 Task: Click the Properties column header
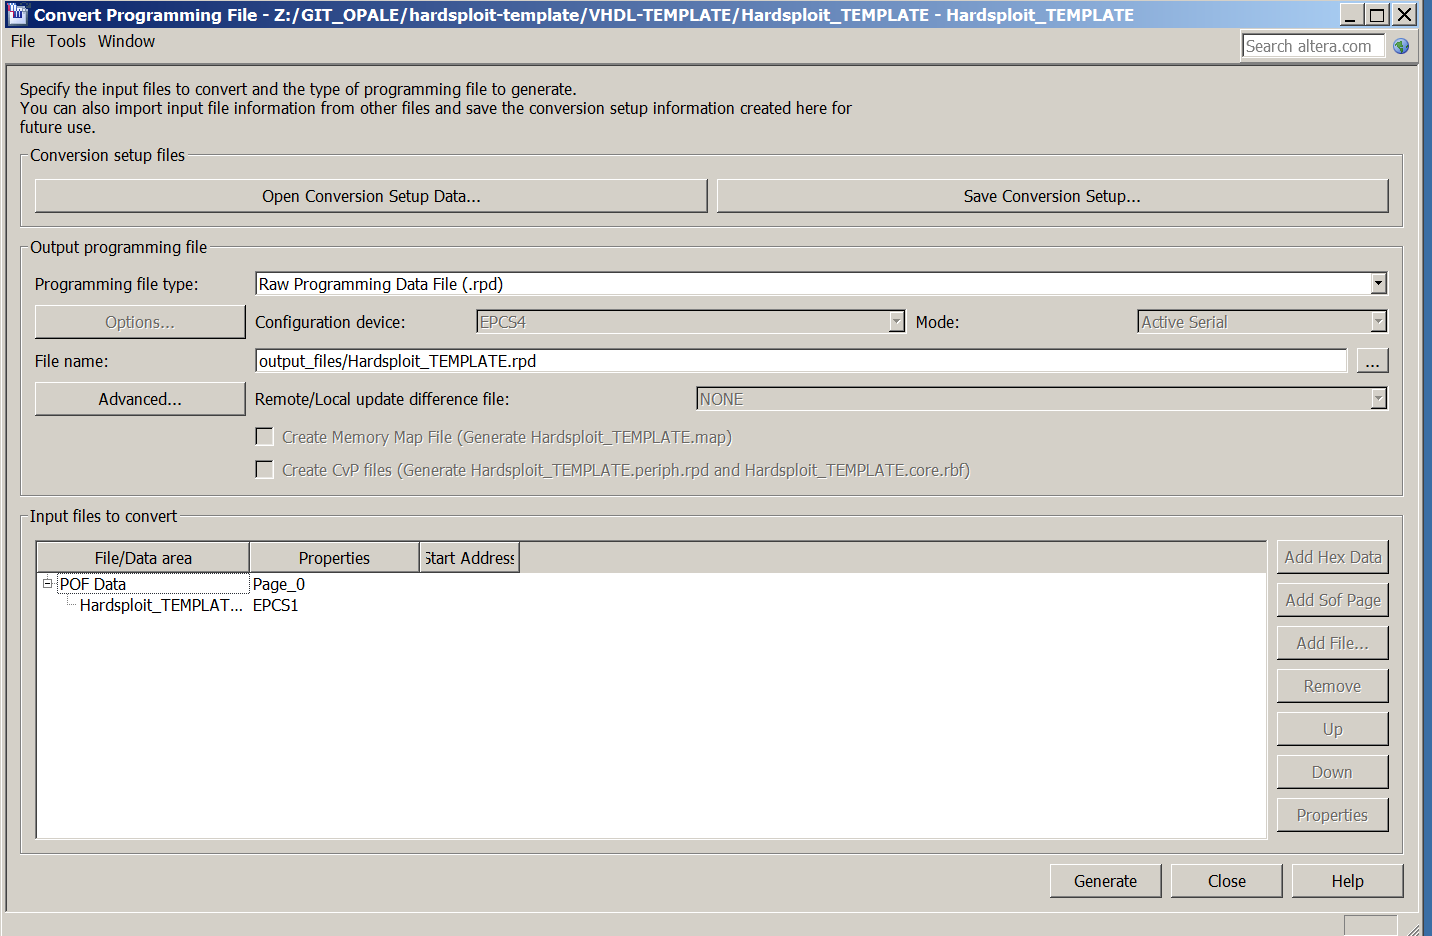point(334,558)
